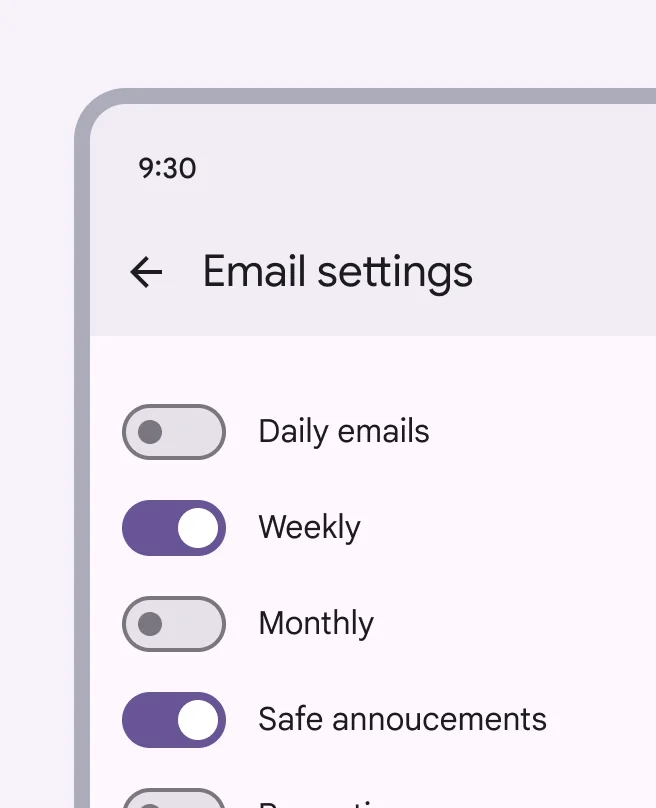Select the Weekly row label
The height and width of the screenshot is (808, 656).
click(309, 528)
